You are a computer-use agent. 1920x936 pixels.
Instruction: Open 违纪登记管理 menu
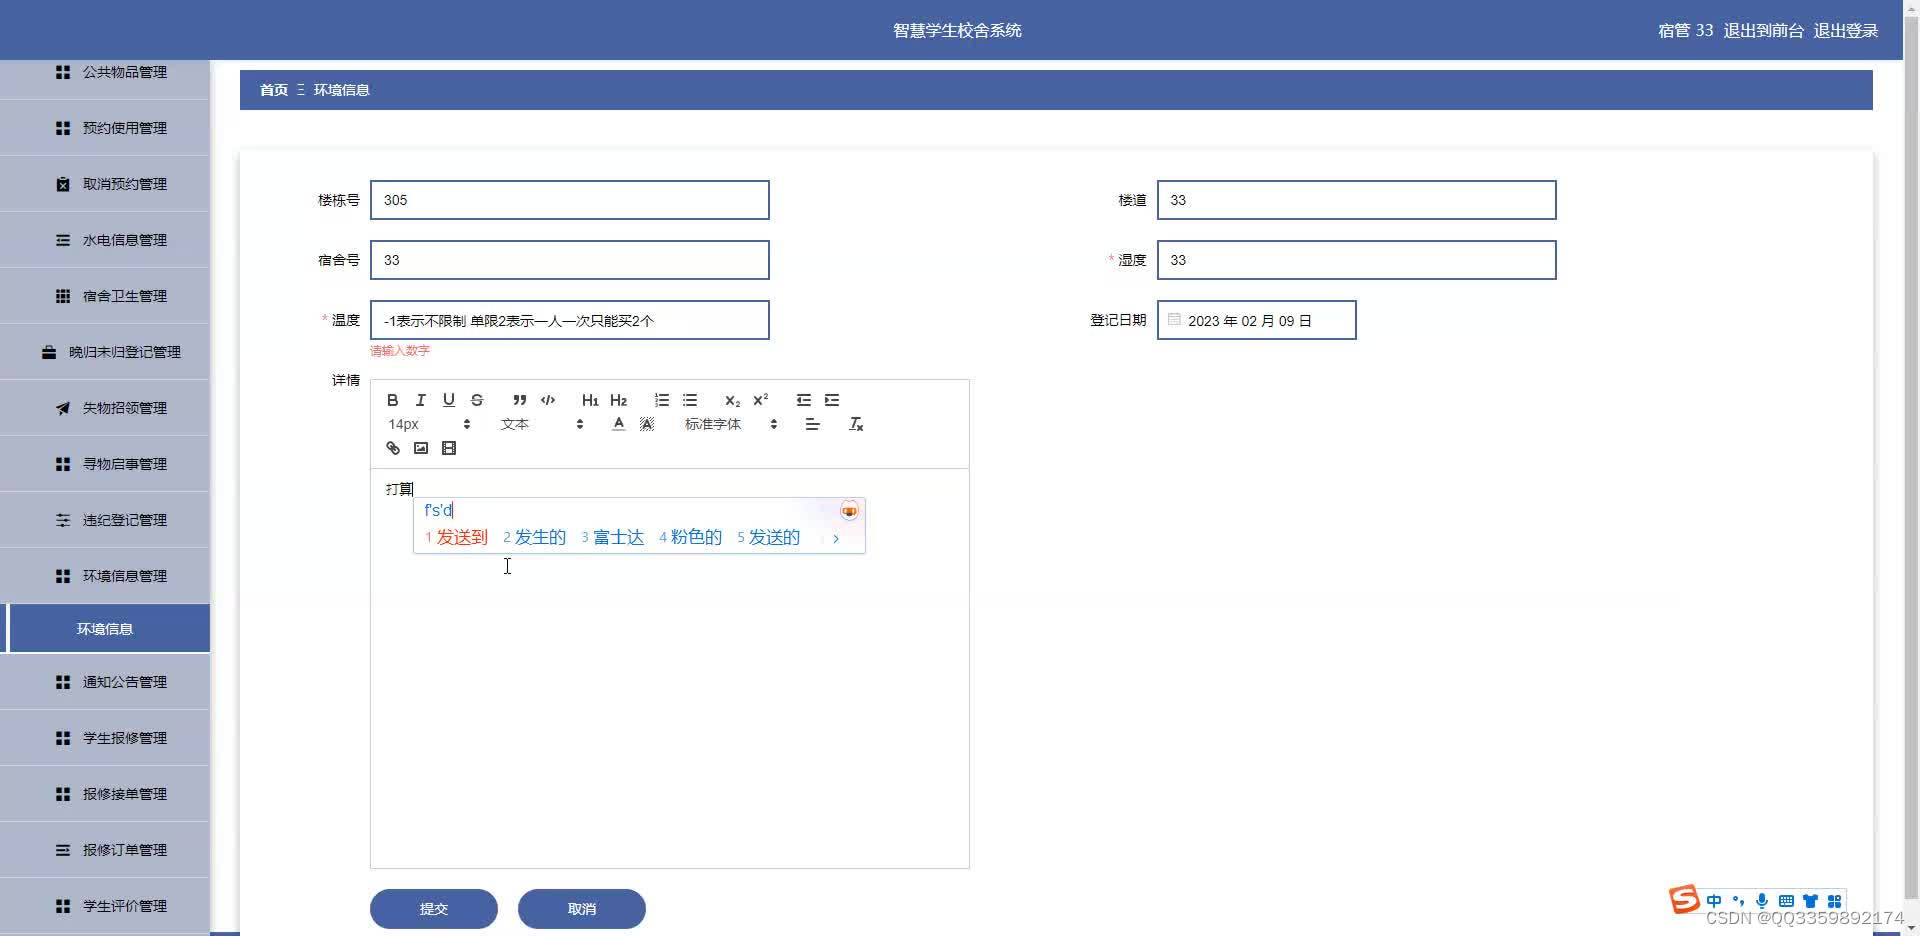coord(105,520)
